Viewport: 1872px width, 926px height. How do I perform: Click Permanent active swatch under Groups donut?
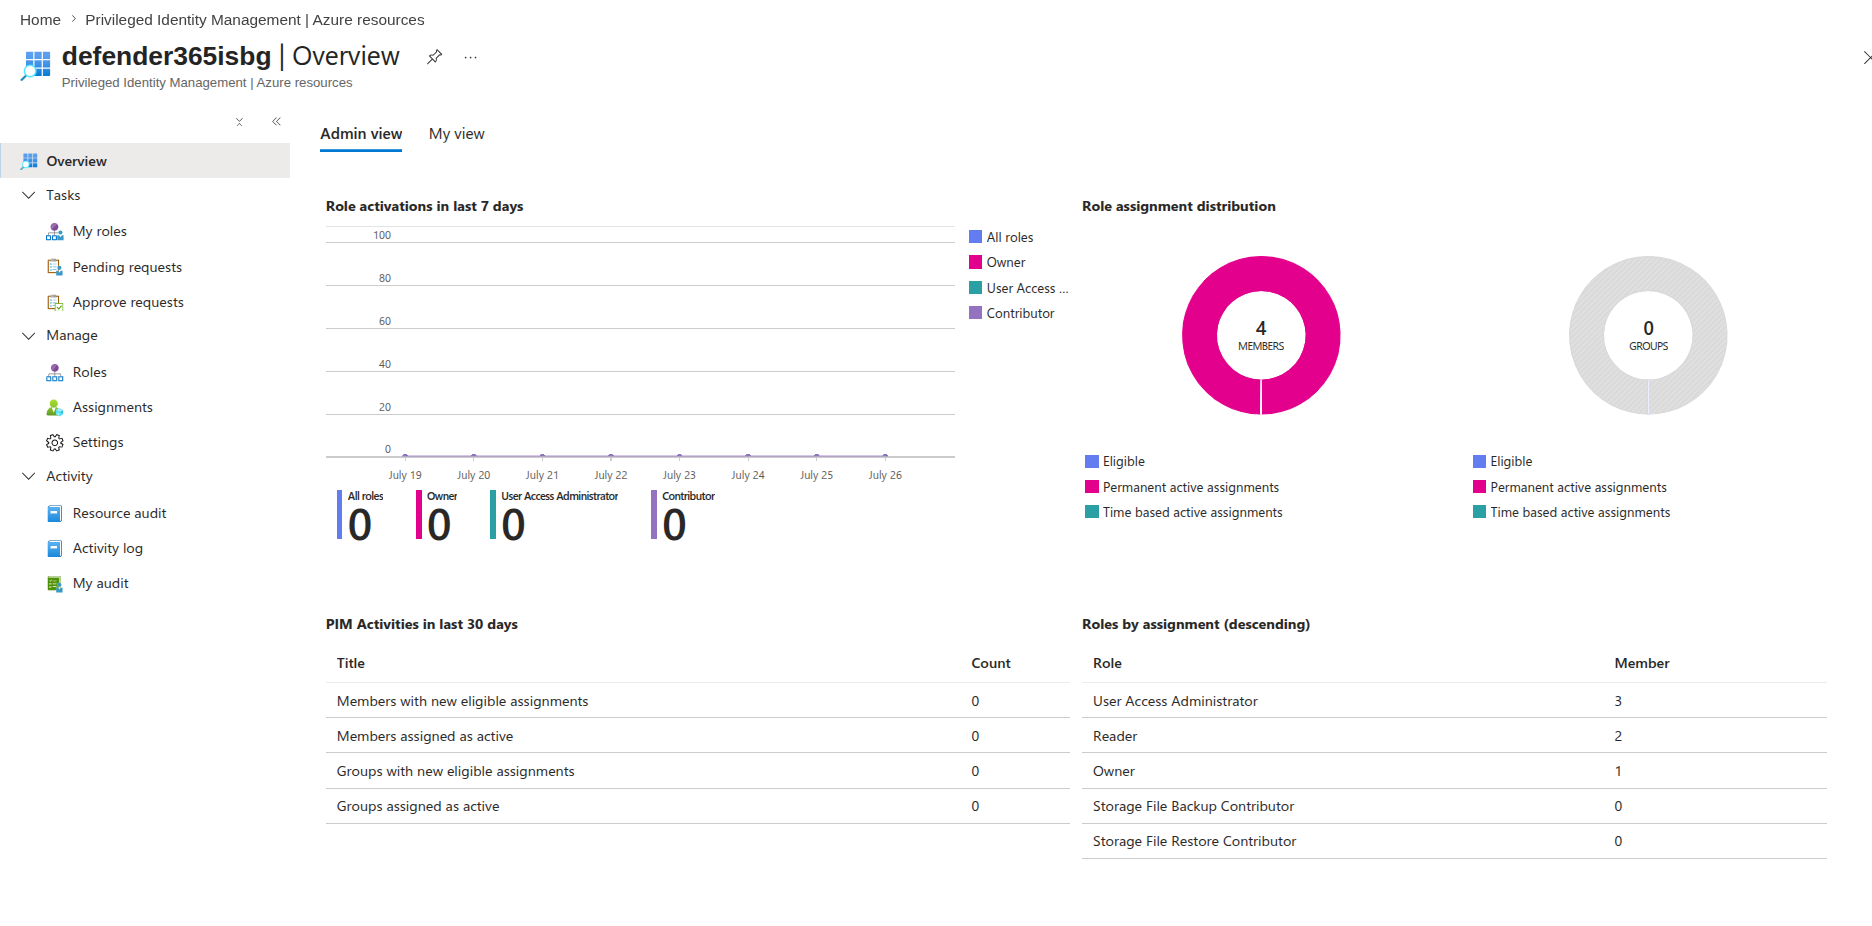click(x=1479, y=487)
